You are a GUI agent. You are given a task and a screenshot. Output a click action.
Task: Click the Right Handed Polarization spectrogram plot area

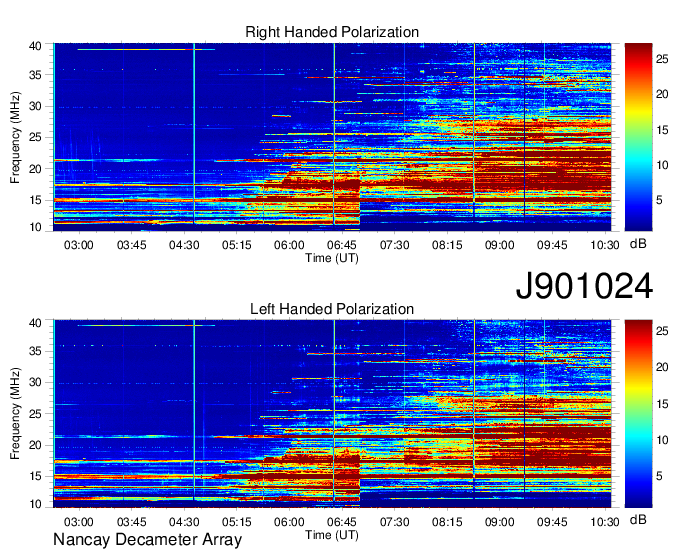pyautogui.click(x=332, y=137)
